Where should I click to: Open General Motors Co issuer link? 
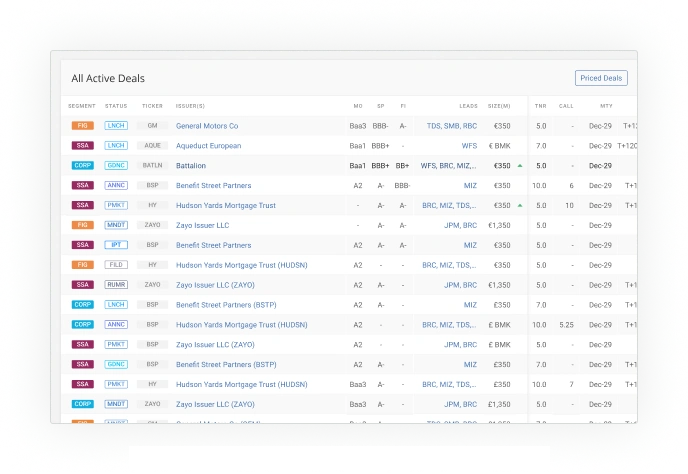click(x=207, y=126)
